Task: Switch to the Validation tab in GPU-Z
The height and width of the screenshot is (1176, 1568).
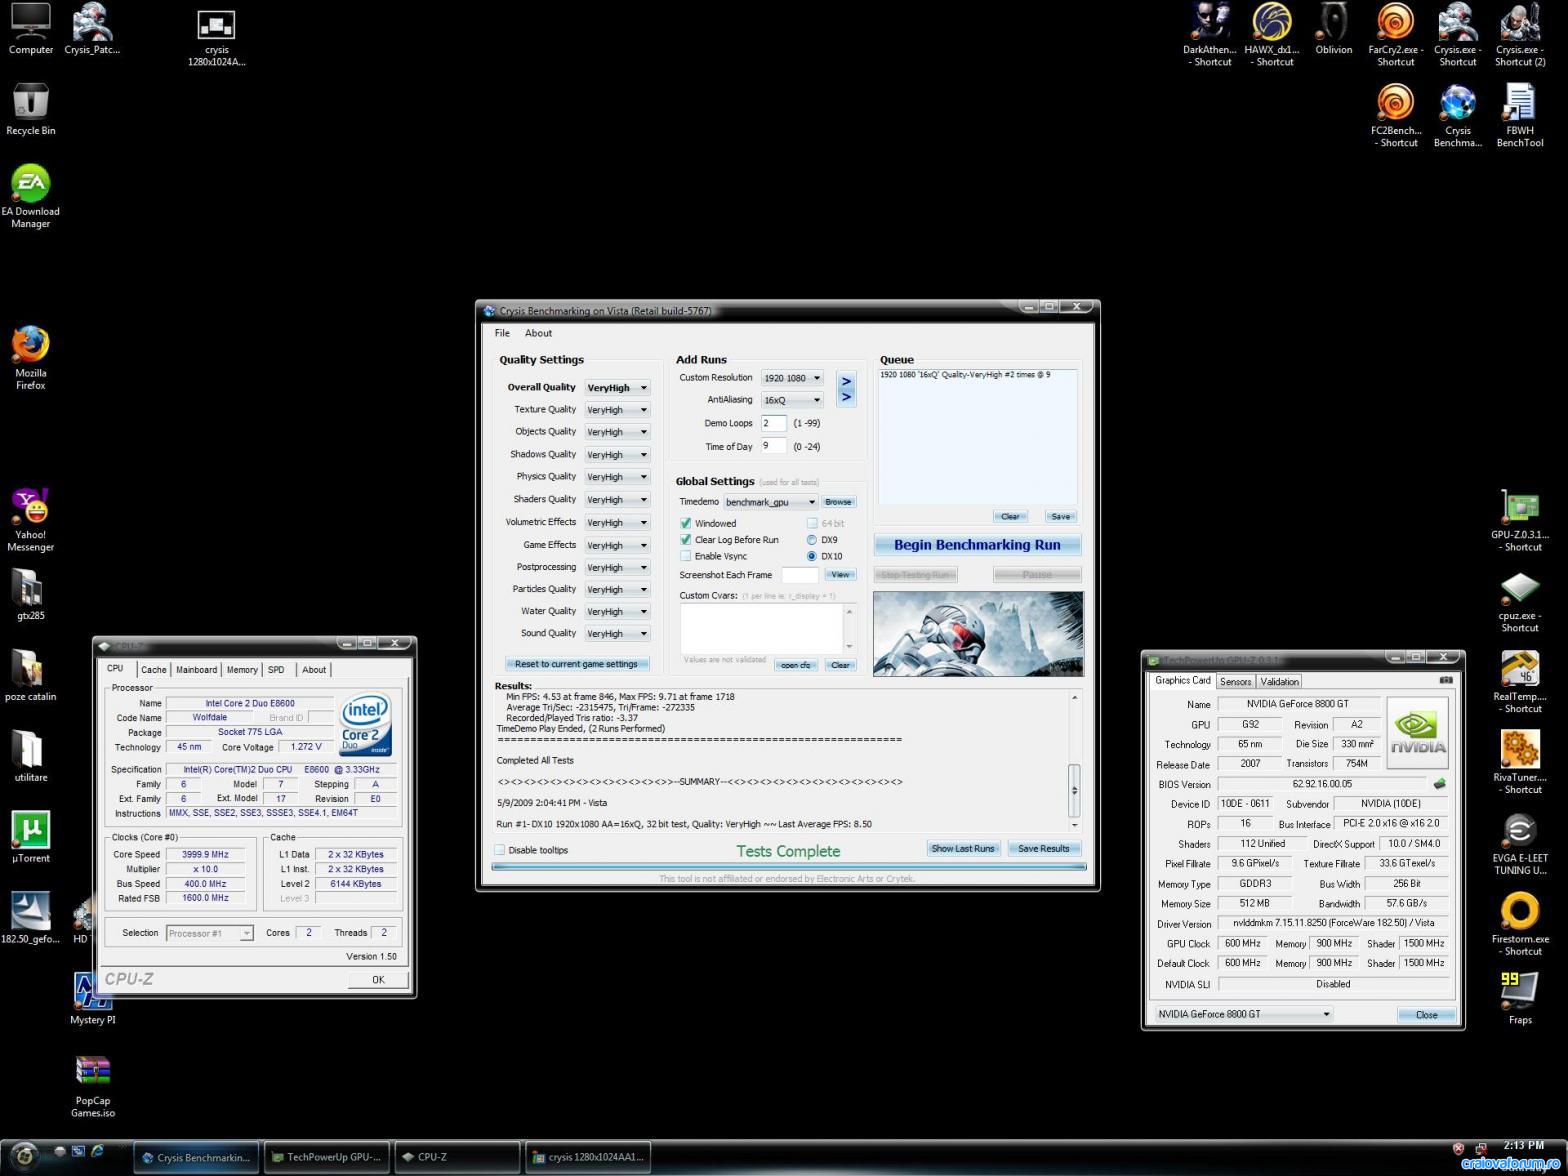Action: [1279, 682]
